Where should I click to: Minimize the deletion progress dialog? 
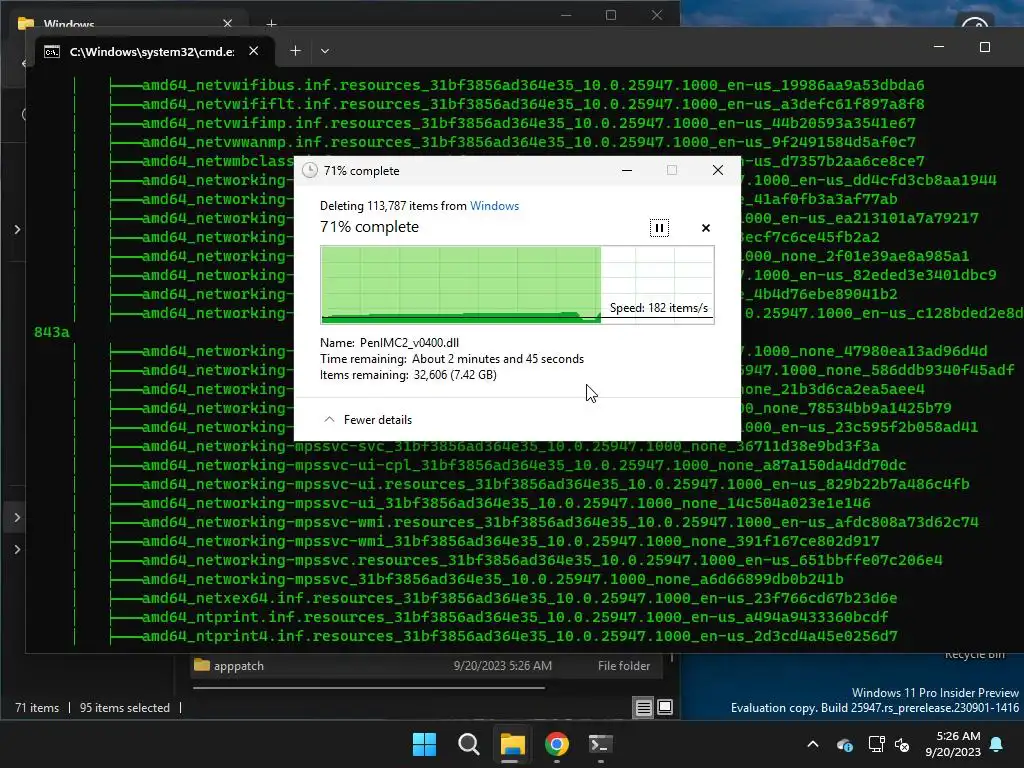pyautogui.click(x=627, y=170)
